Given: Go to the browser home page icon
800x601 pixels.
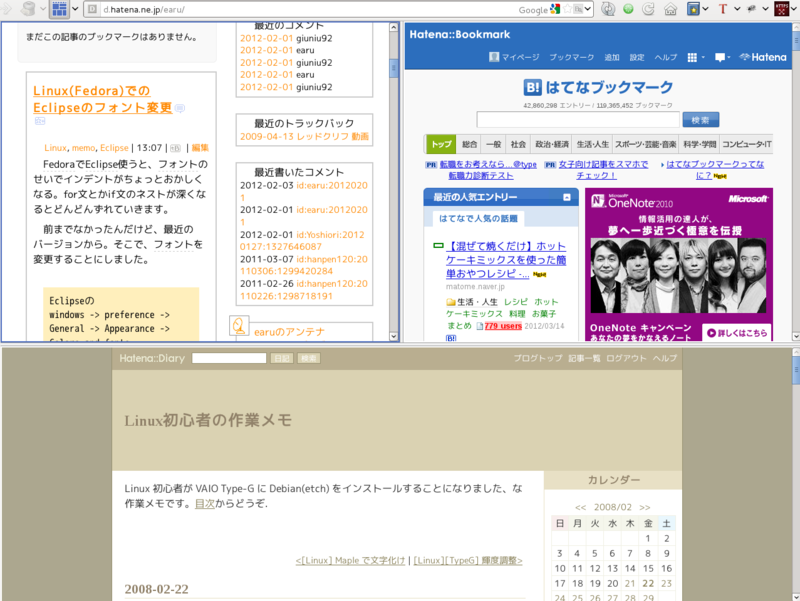Looking at the screenshot, I should click(x=670, y=9).
